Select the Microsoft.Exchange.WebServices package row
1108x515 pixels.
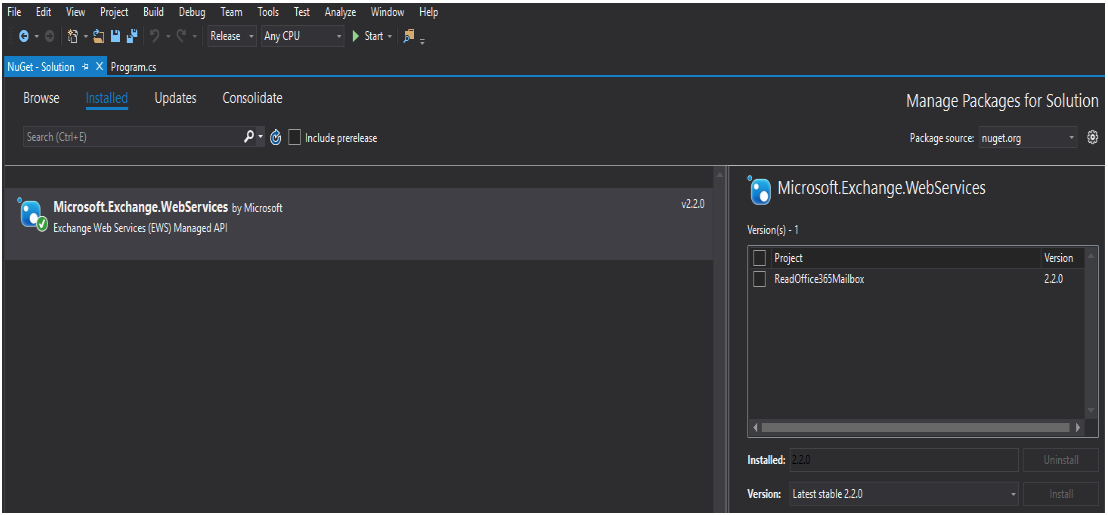(358, 224)
